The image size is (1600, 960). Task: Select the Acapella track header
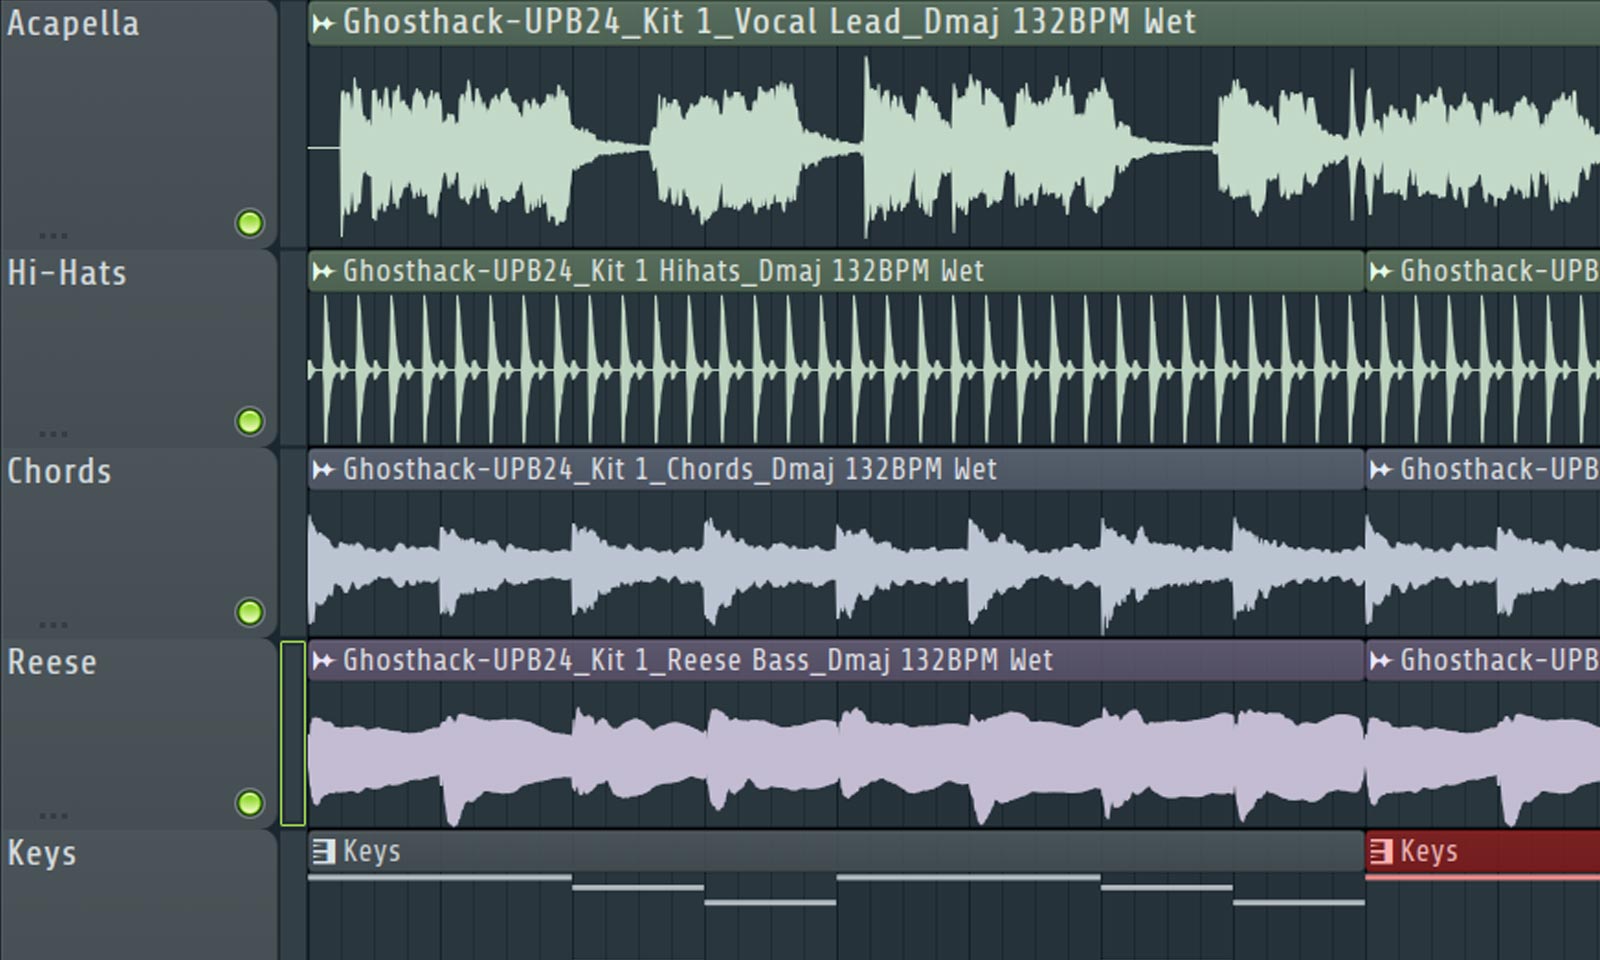click(x=138, y=124)
